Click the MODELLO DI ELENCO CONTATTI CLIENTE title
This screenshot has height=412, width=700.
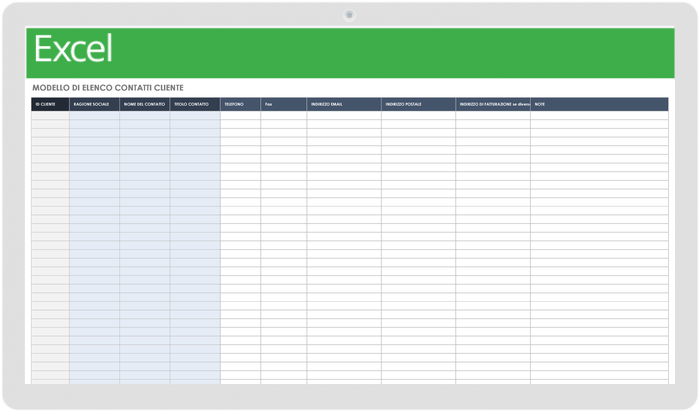coord(108,88)
